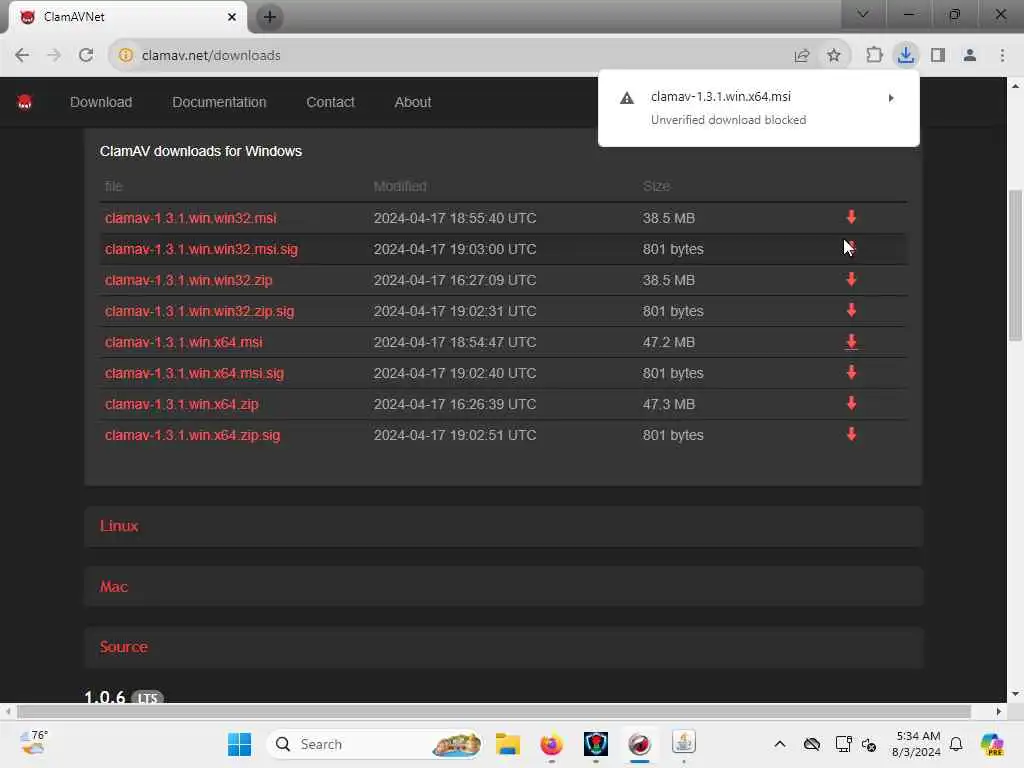Open a new browser tab

coord(269,17)
